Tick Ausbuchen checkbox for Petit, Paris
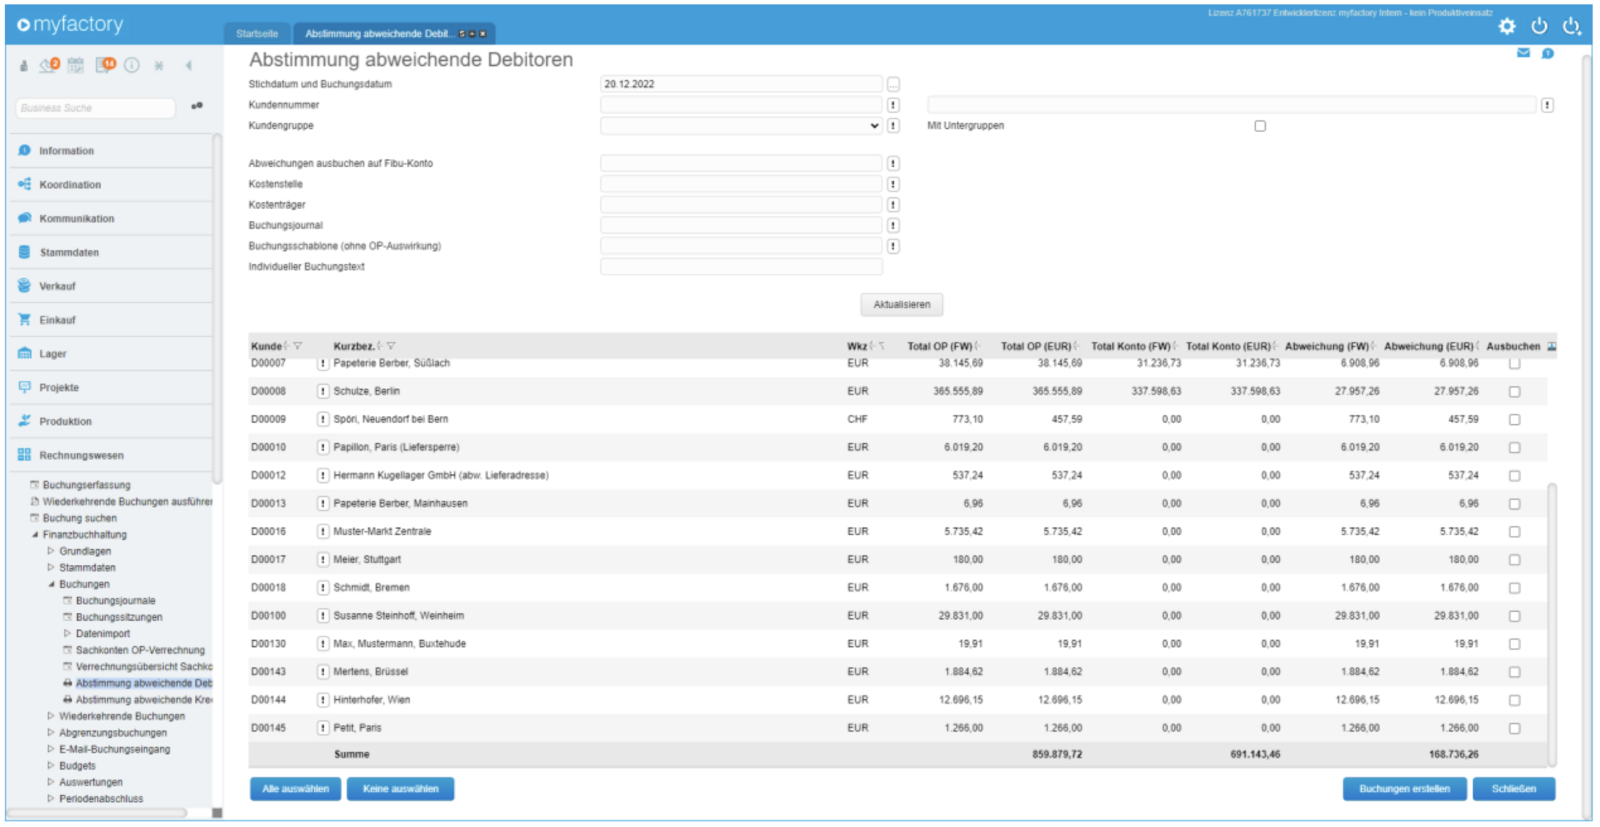Image resolution: width=1600 pixels, height=827 pixels. pos(1514,728)
